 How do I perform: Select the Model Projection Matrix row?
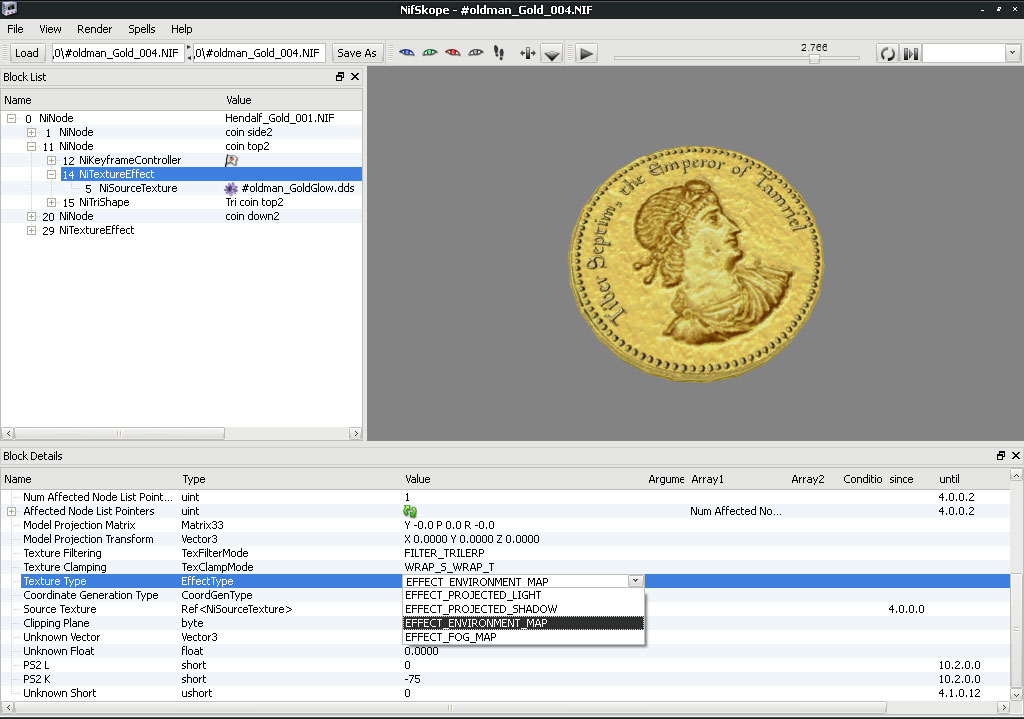click(x=505, y=525)
